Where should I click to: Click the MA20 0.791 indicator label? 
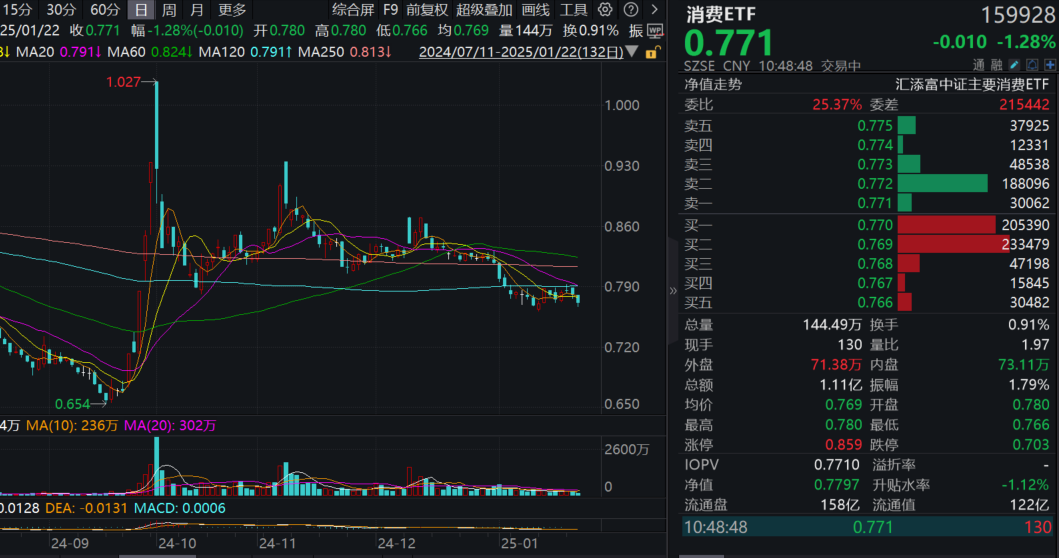59,52
